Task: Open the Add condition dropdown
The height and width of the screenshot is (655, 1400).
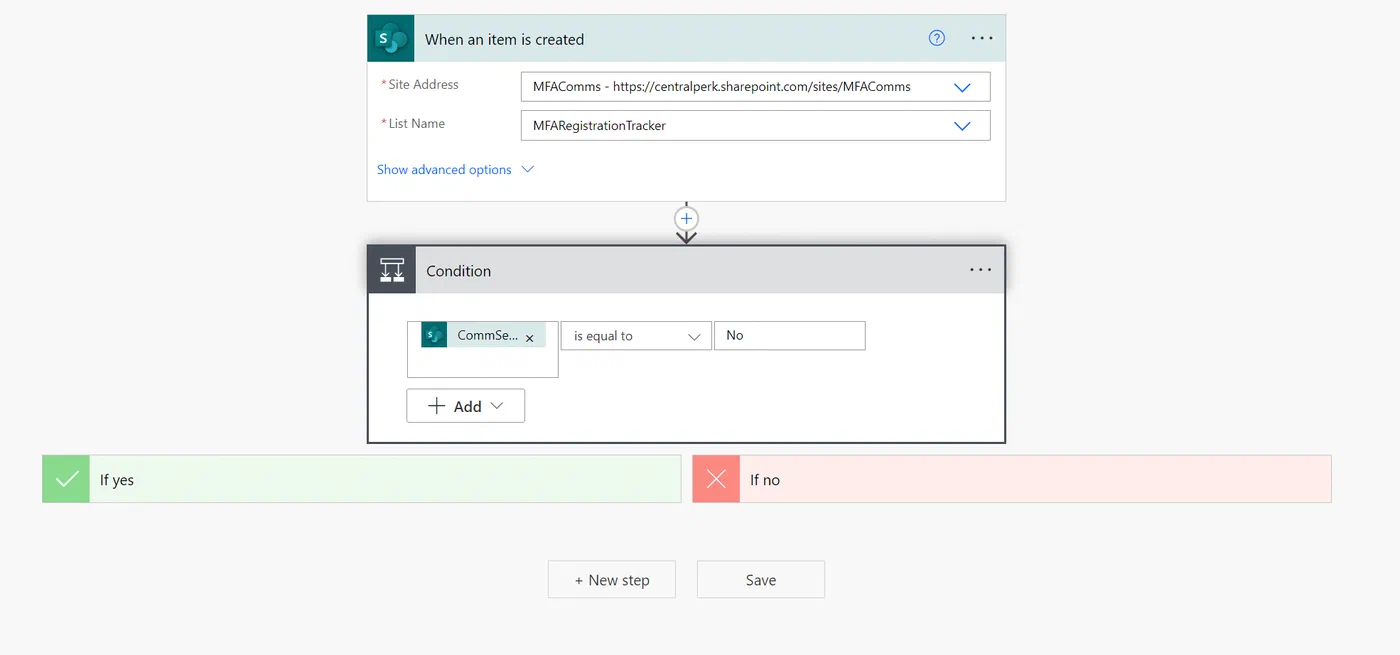Action: click(466, 406)
